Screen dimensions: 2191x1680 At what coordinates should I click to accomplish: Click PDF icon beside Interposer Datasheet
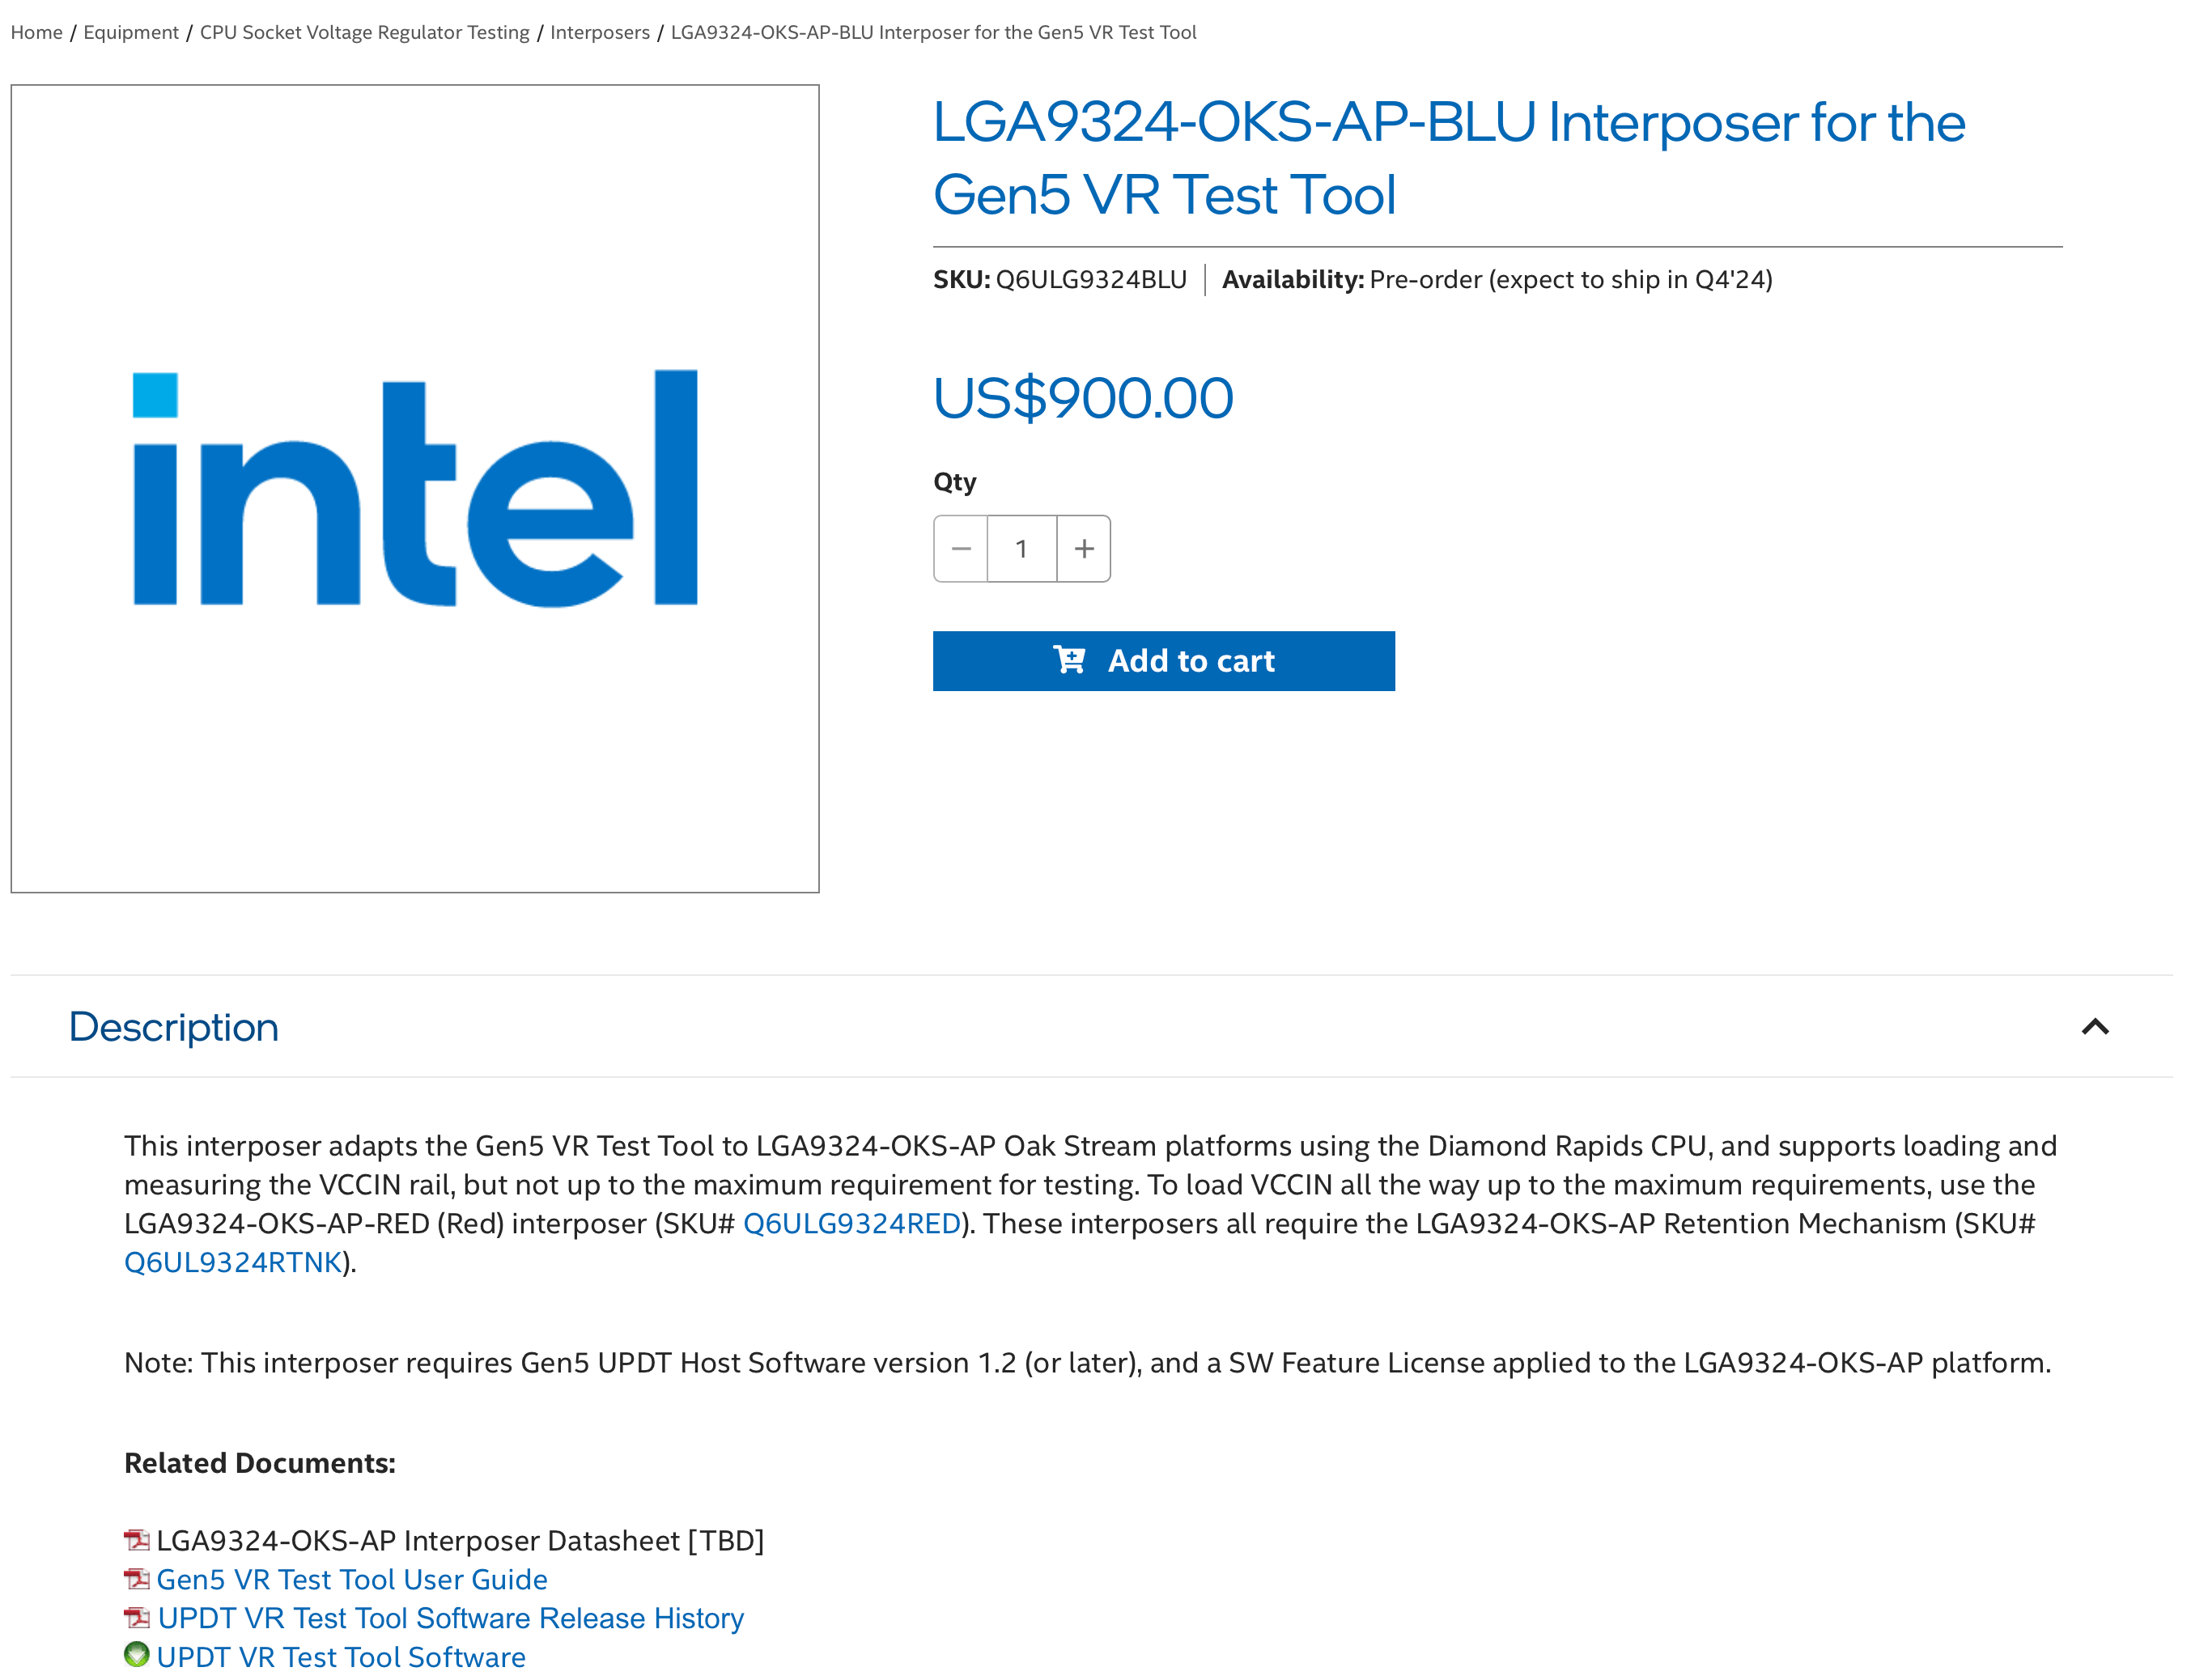click(137, 1540)
